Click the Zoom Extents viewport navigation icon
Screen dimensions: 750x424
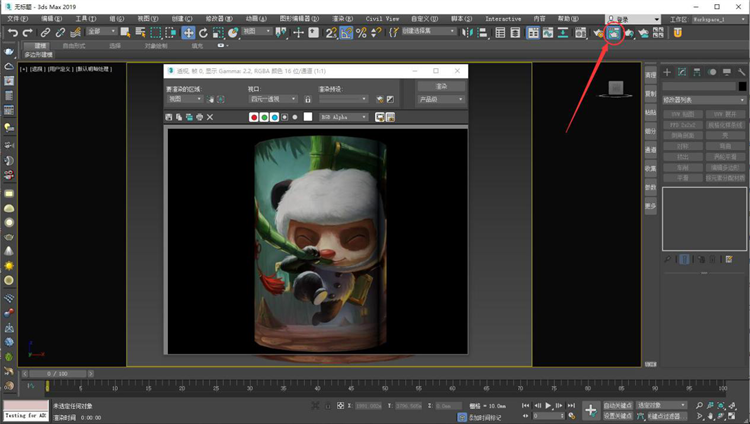pyautogui.click(x=721, y=405)
